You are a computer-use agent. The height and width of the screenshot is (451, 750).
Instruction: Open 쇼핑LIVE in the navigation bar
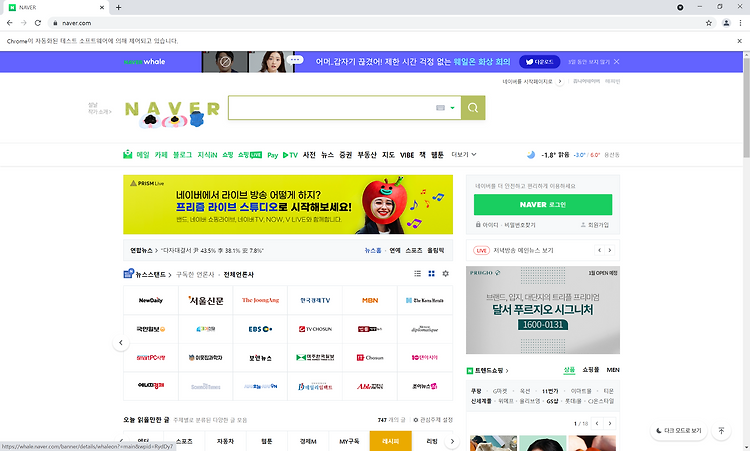point(250,155)
